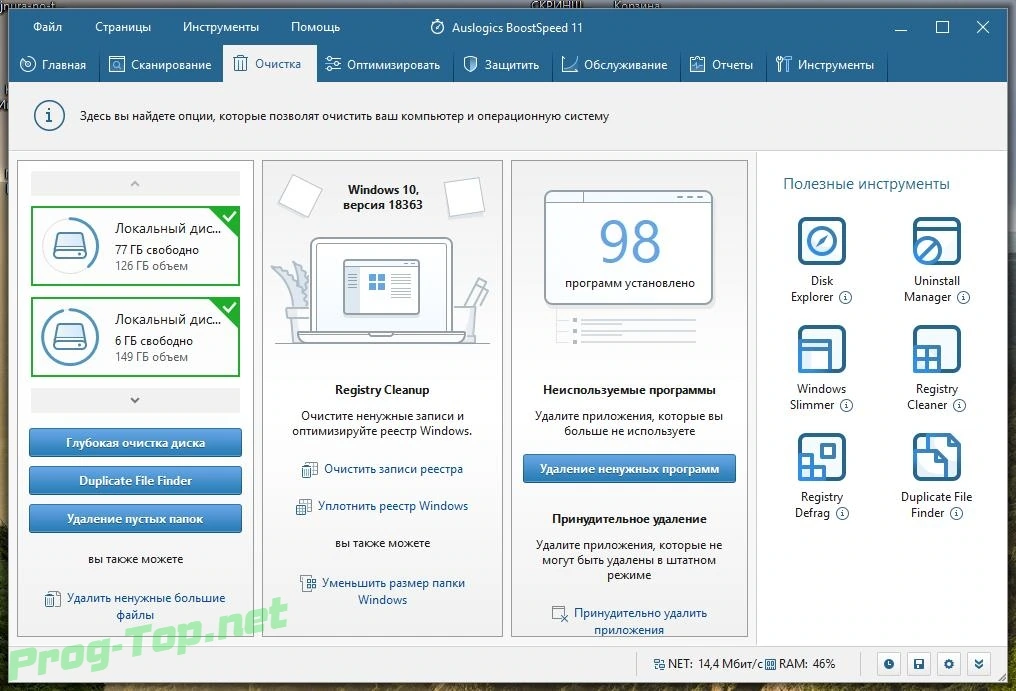Click the blue Duplicate File Finder button
1016x691 pixels.
[x=135, y=480]
